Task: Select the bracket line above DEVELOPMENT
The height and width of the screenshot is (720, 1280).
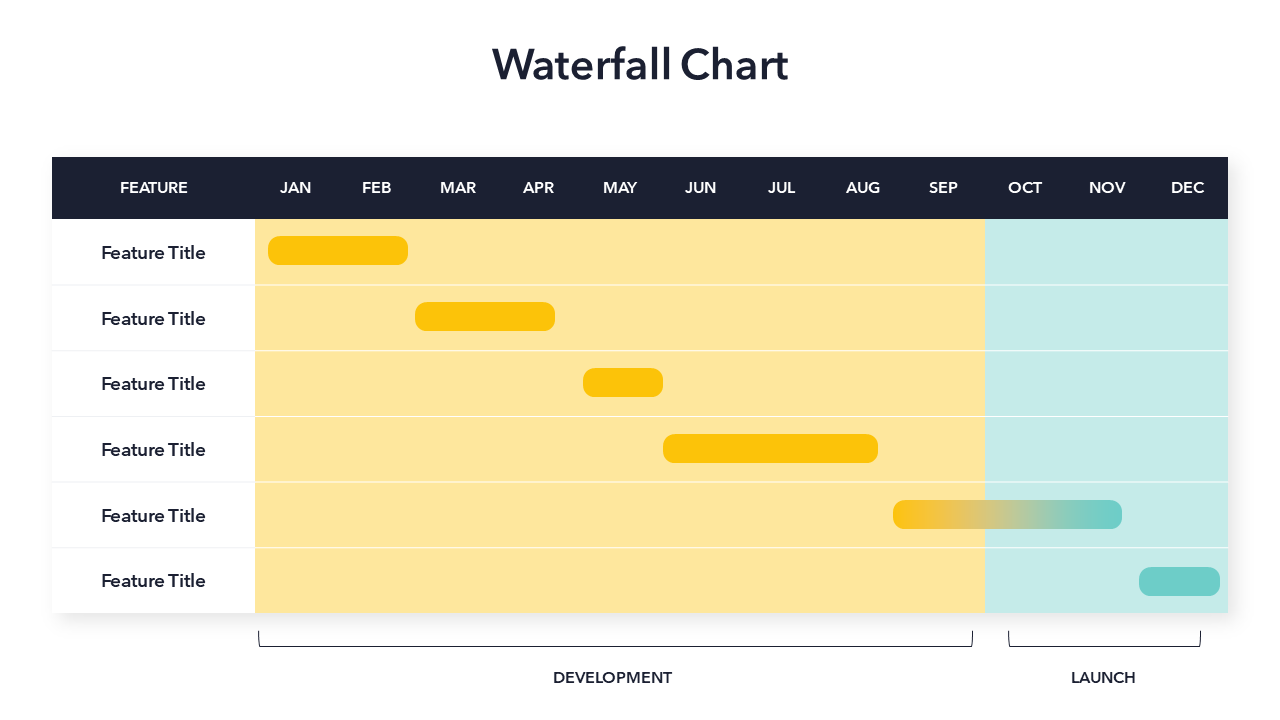Action: pos(615,646)
